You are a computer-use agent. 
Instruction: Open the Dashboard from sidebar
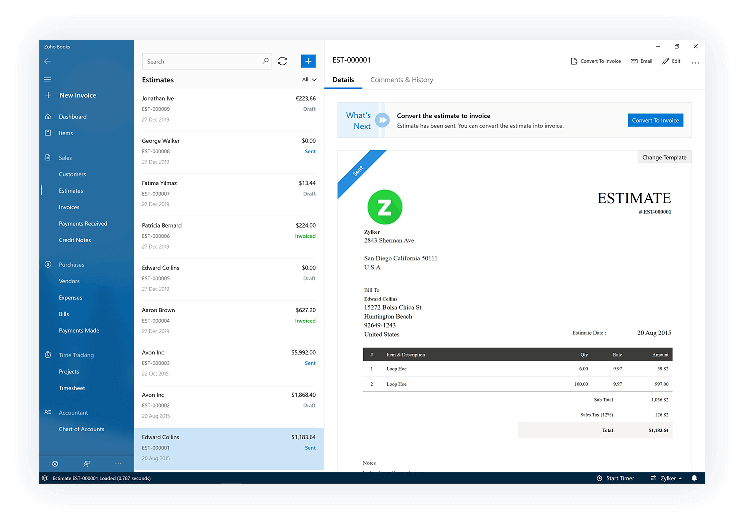click(71, 117)
